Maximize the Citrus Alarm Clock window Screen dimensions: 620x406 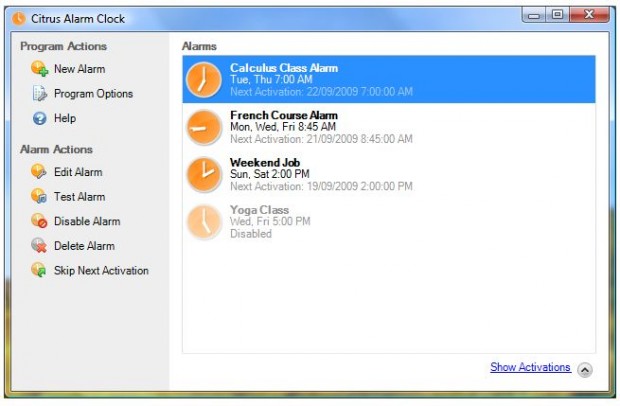pos(558,15)
